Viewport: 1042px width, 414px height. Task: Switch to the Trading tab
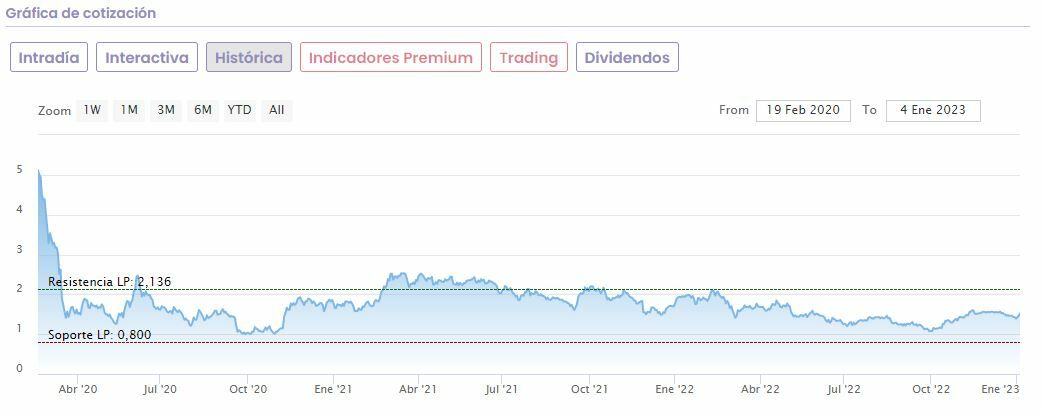pyautogui.click(x=528, y=57)
